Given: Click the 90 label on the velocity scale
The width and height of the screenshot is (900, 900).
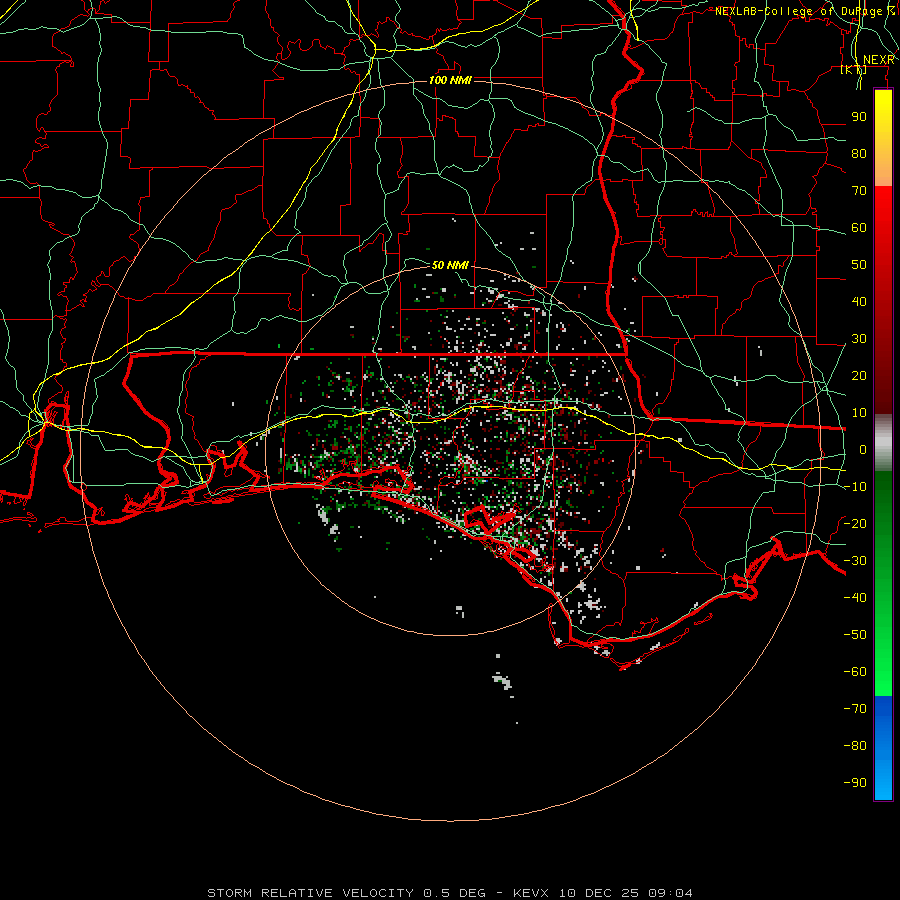Looking at the screenshot, I should [x=859, y=117].
